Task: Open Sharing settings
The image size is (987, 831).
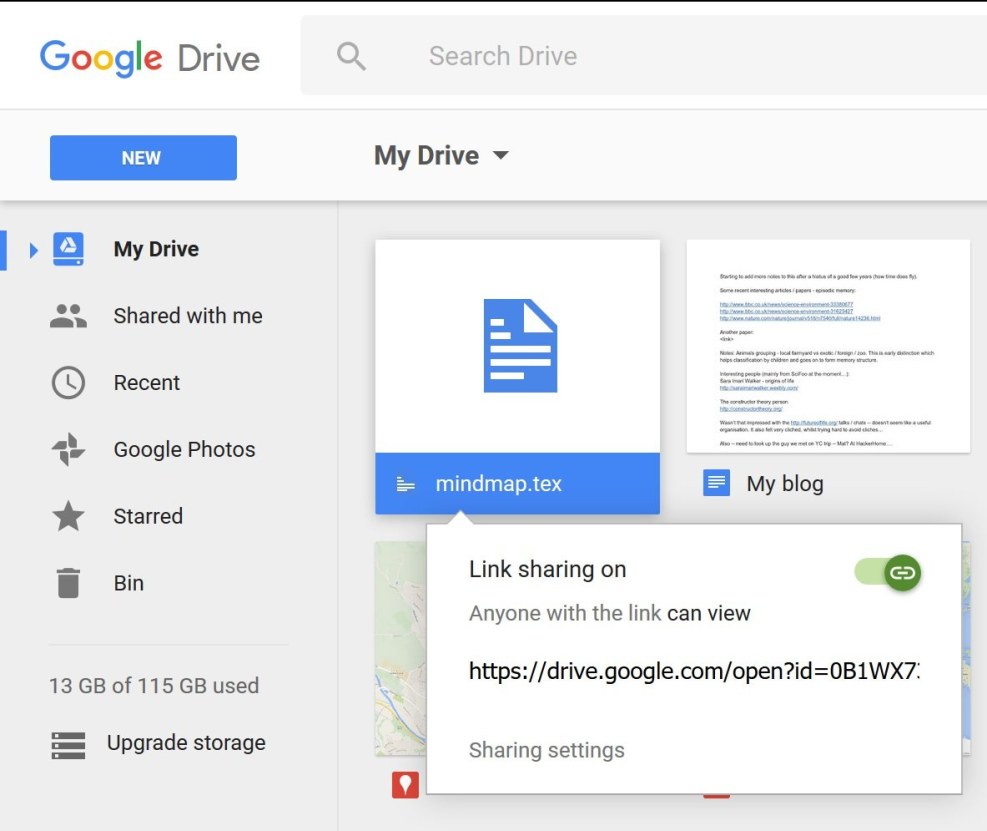Action: pos(546,750)
